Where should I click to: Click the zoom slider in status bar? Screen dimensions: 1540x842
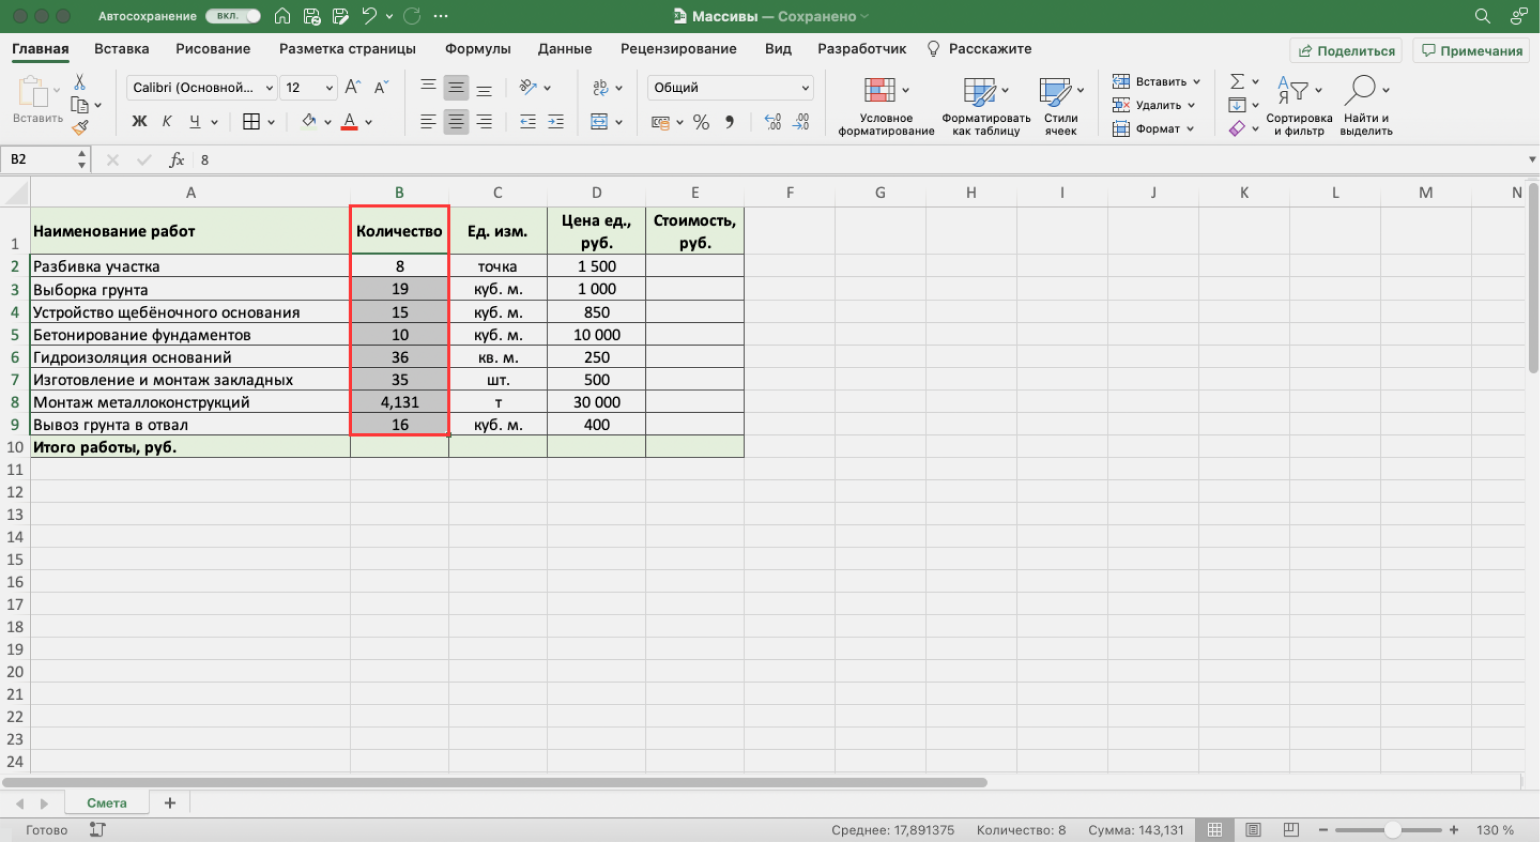coord(1391,830)
